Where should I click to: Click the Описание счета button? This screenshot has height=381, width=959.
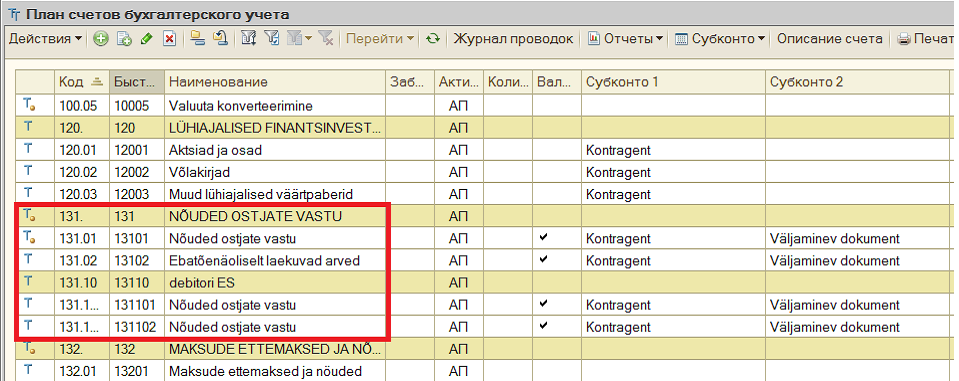pos(829,39)
